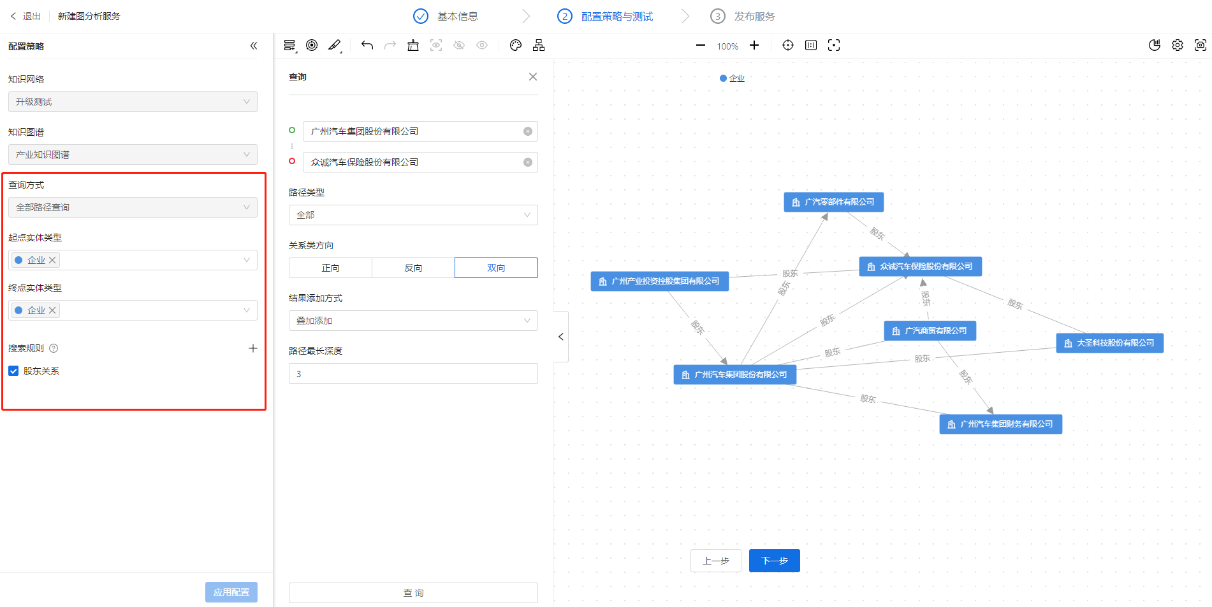Select the 众诚汽车保险股份有限公司 graph node
1212x607 pixels.
pyautogui.click(x=921, y=267)
